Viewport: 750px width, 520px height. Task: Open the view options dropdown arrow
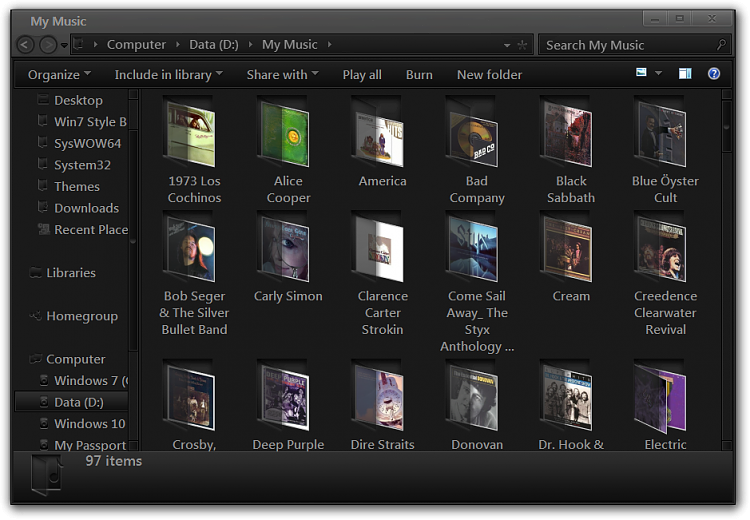pyautogui.click(x=659, y=73)
